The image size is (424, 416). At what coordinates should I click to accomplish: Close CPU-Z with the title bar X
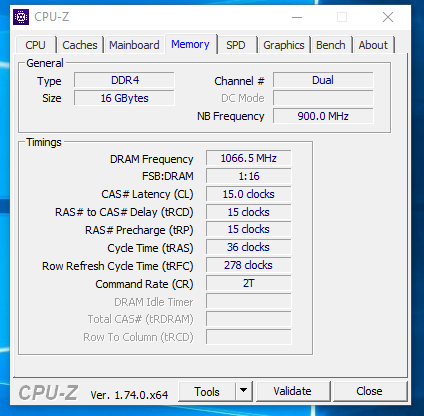[388, 17]
